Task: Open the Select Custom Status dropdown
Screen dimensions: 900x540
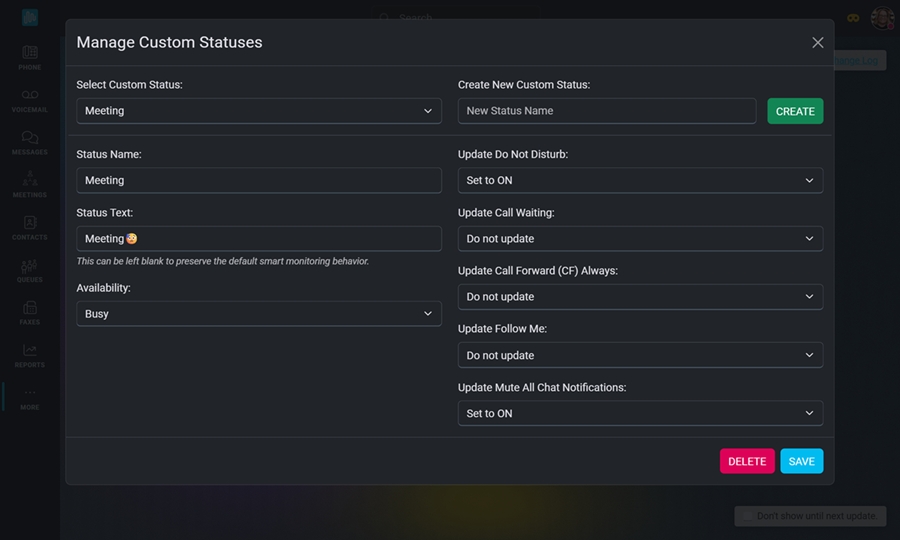Action: click(259, 111)
